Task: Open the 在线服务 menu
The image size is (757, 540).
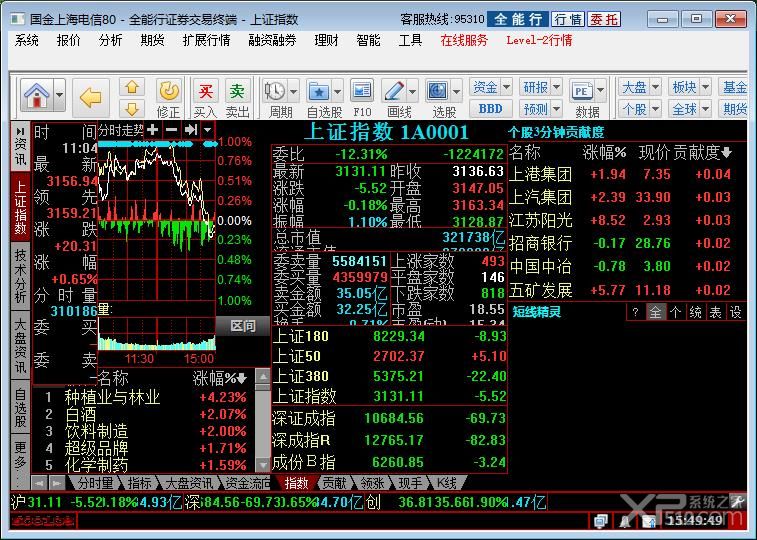Action: click(x=464, y=40)
